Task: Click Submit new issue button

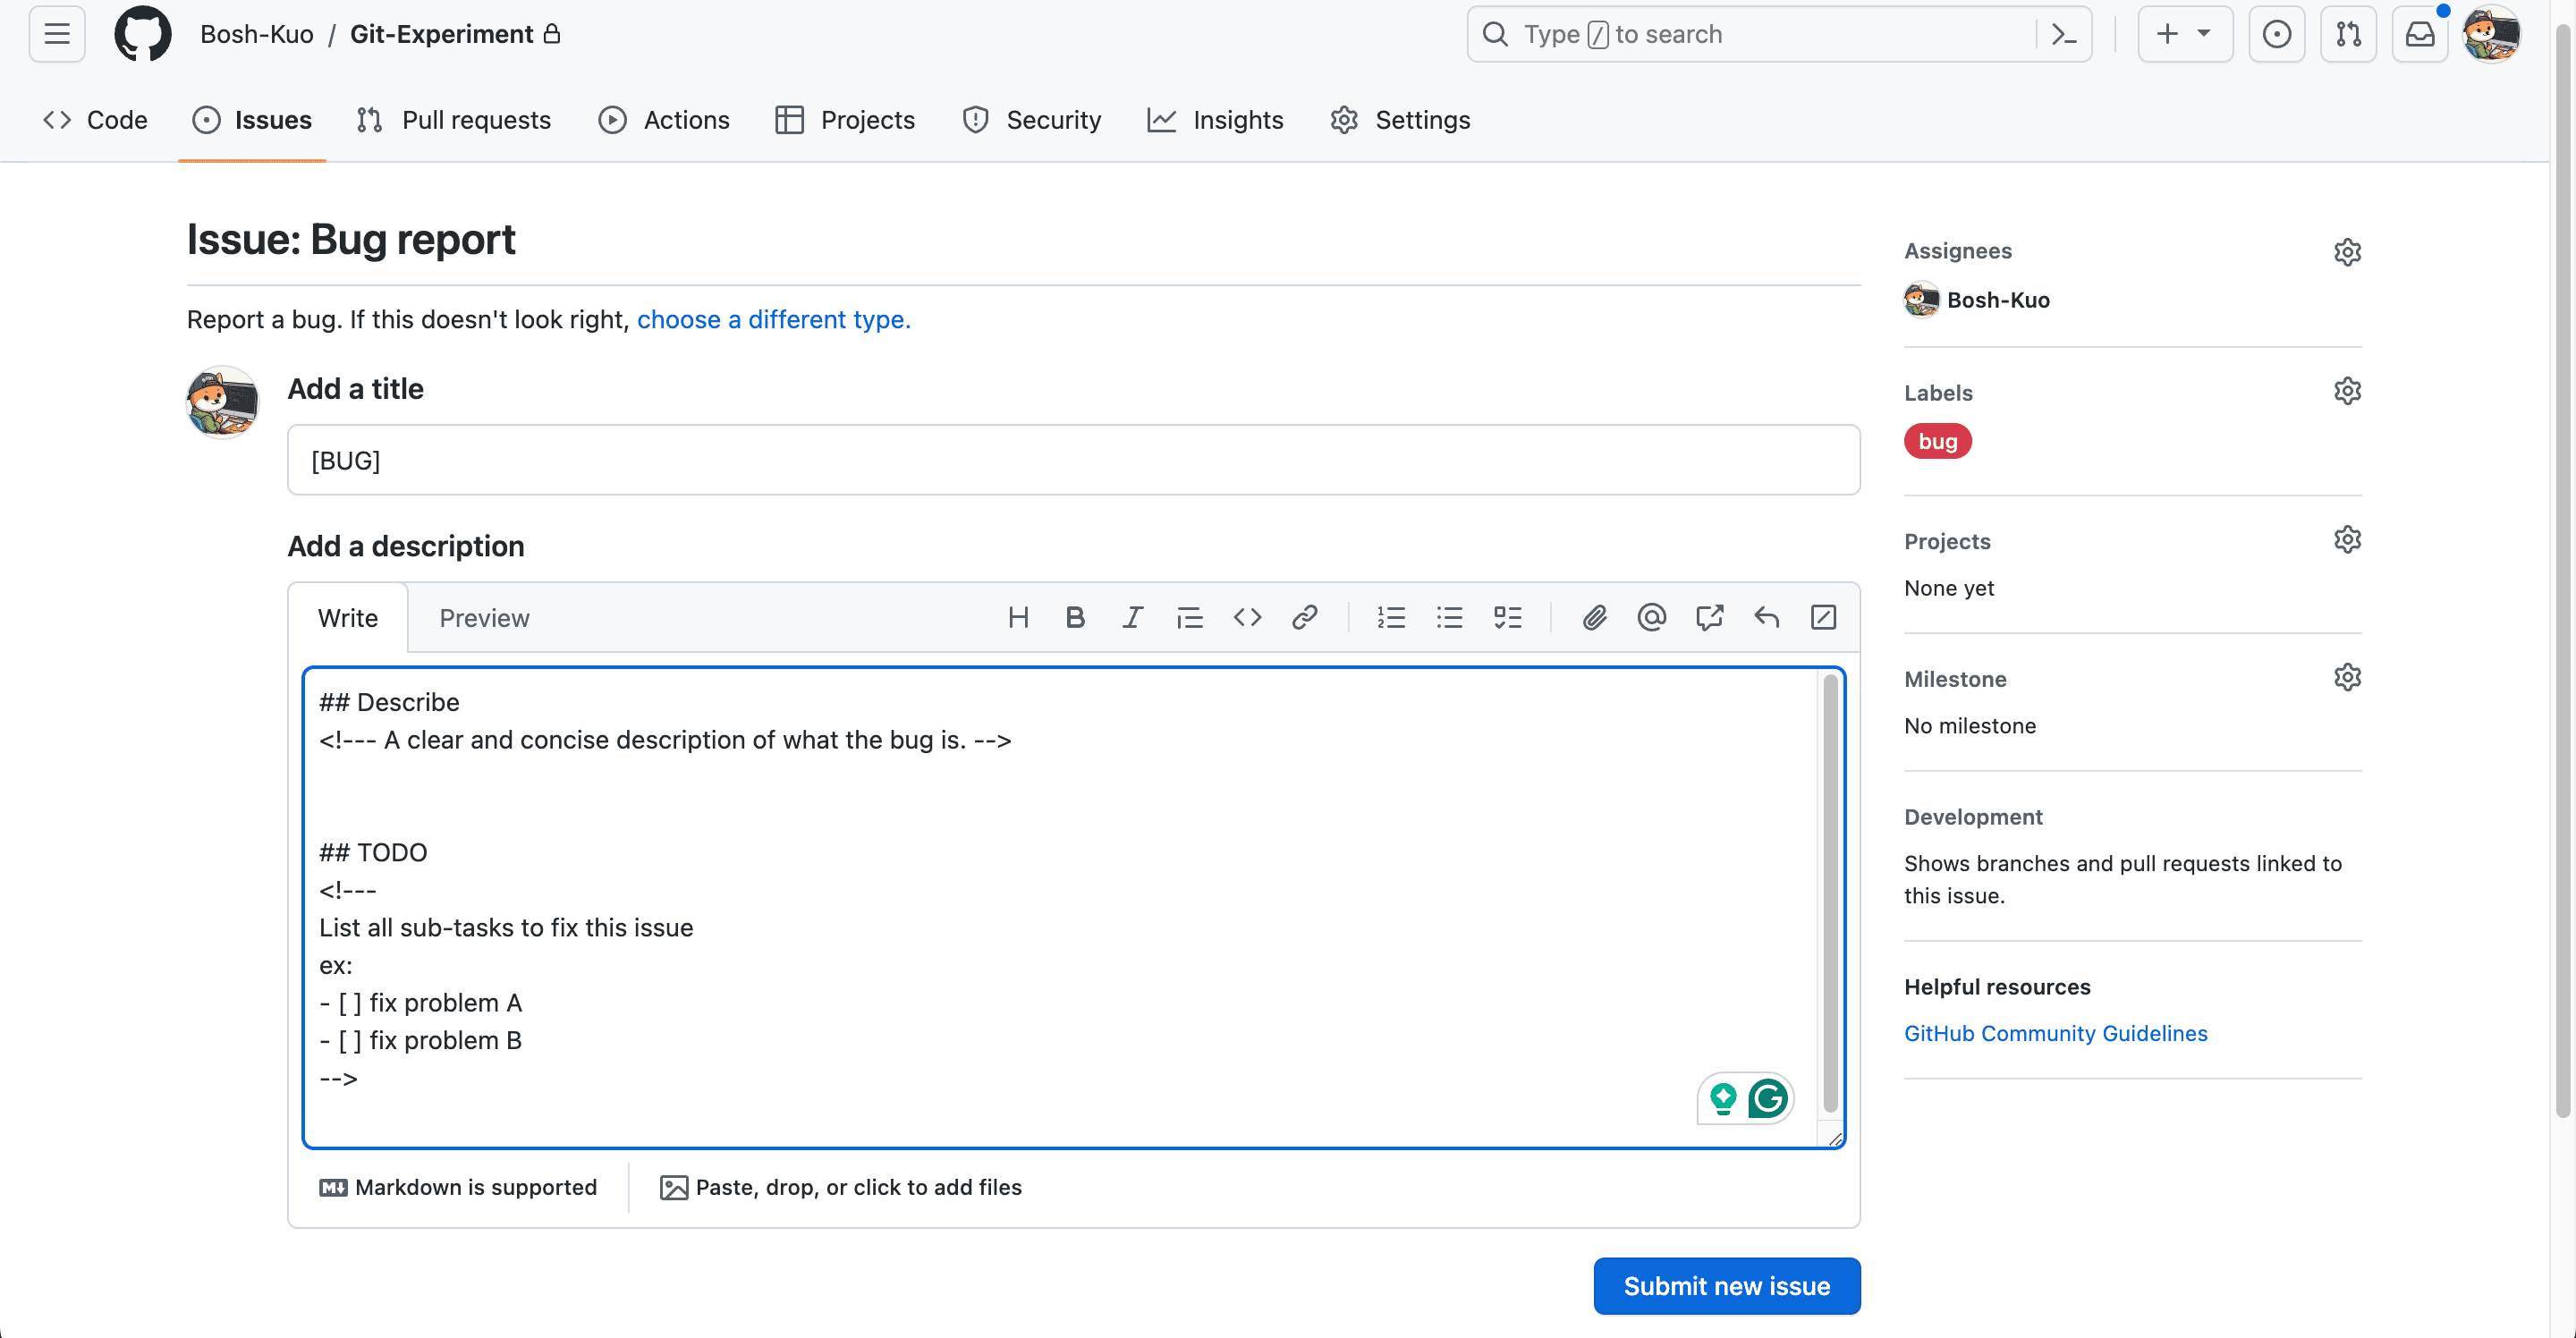Action: click(x=1726, y=1286)
